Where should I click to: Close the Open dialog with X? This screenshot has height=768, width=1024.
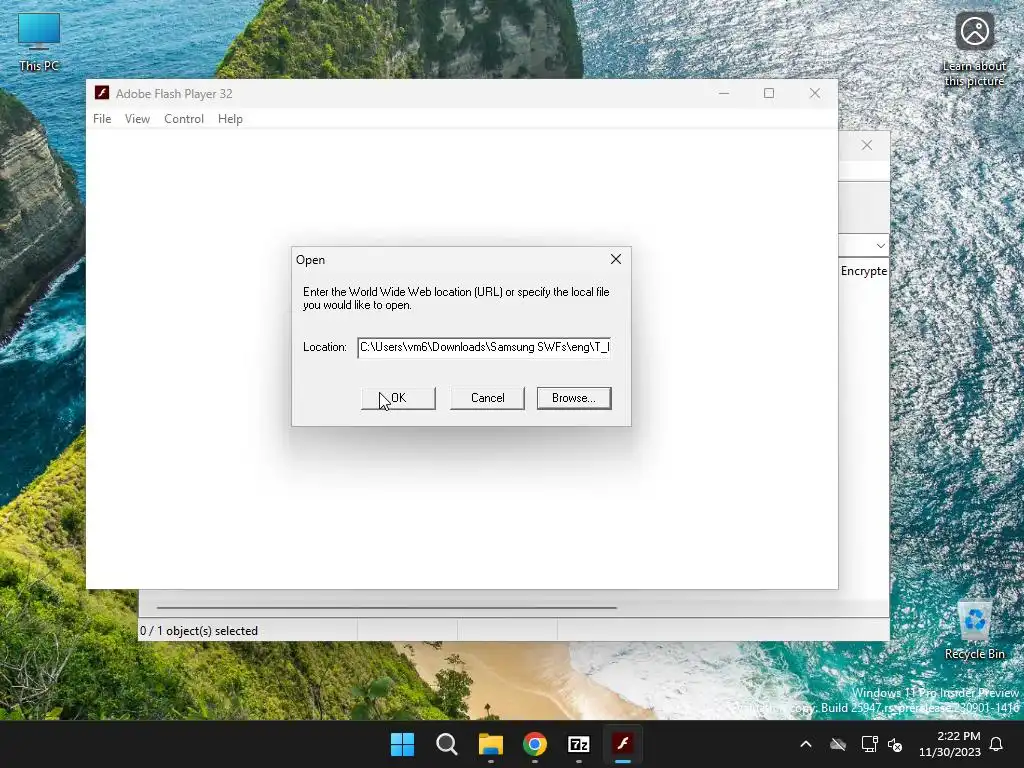coord(616,259)
